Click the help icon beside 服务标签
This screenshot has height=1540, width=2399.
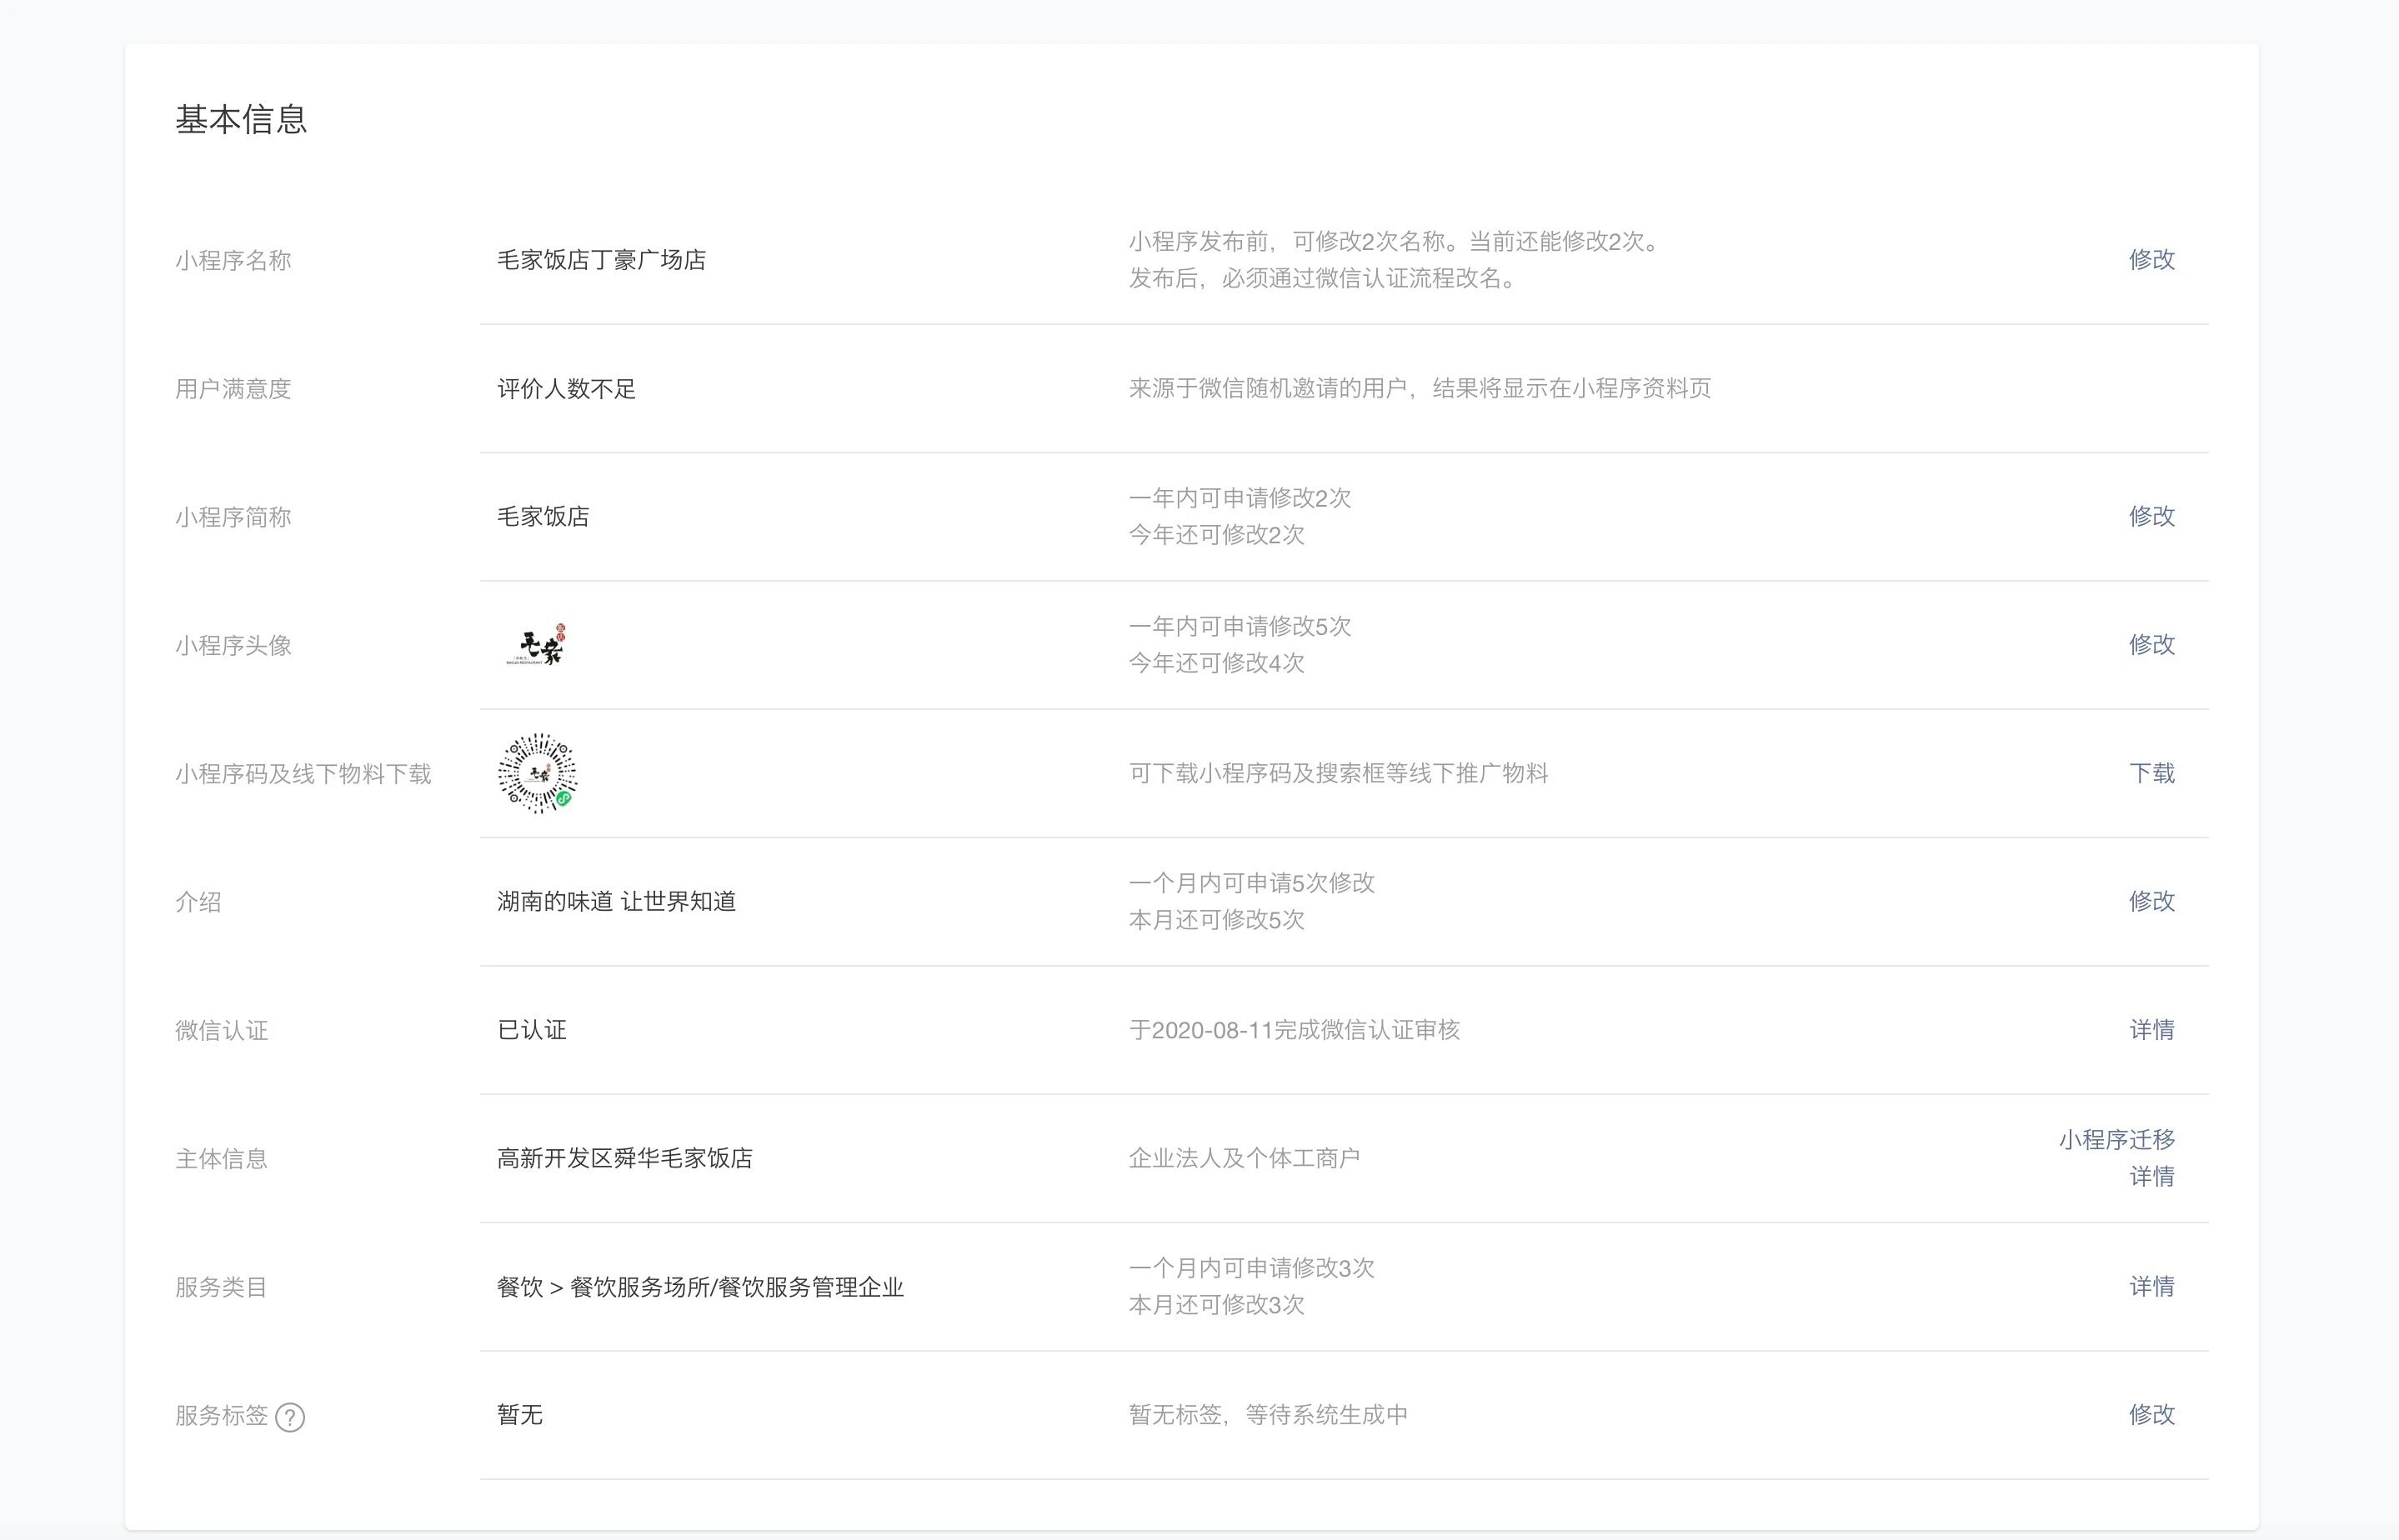pos(290,1417)
